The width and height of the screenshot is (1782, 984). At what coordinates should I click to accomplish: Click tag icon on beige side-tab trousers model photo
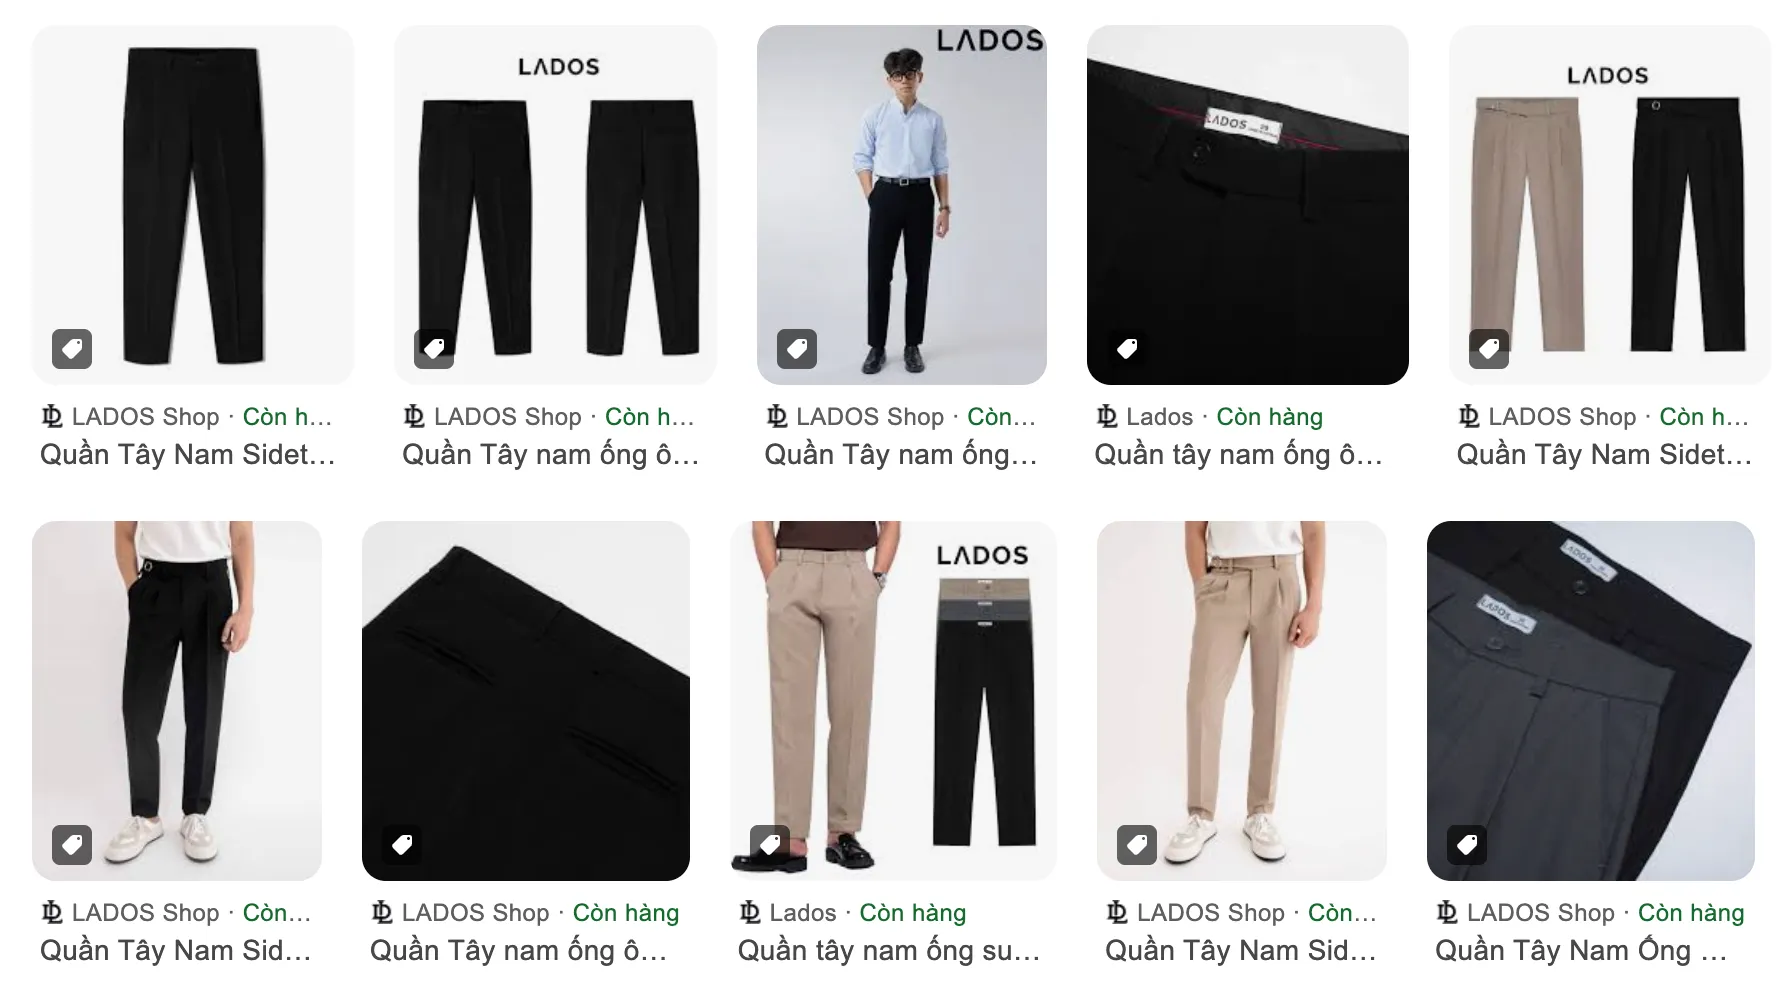tap(1137, 845)
